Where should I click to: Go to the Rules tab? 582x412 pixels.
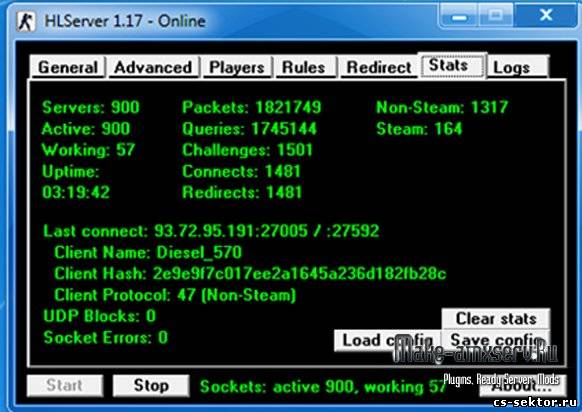pyautogui.click(x=304, y=67)
